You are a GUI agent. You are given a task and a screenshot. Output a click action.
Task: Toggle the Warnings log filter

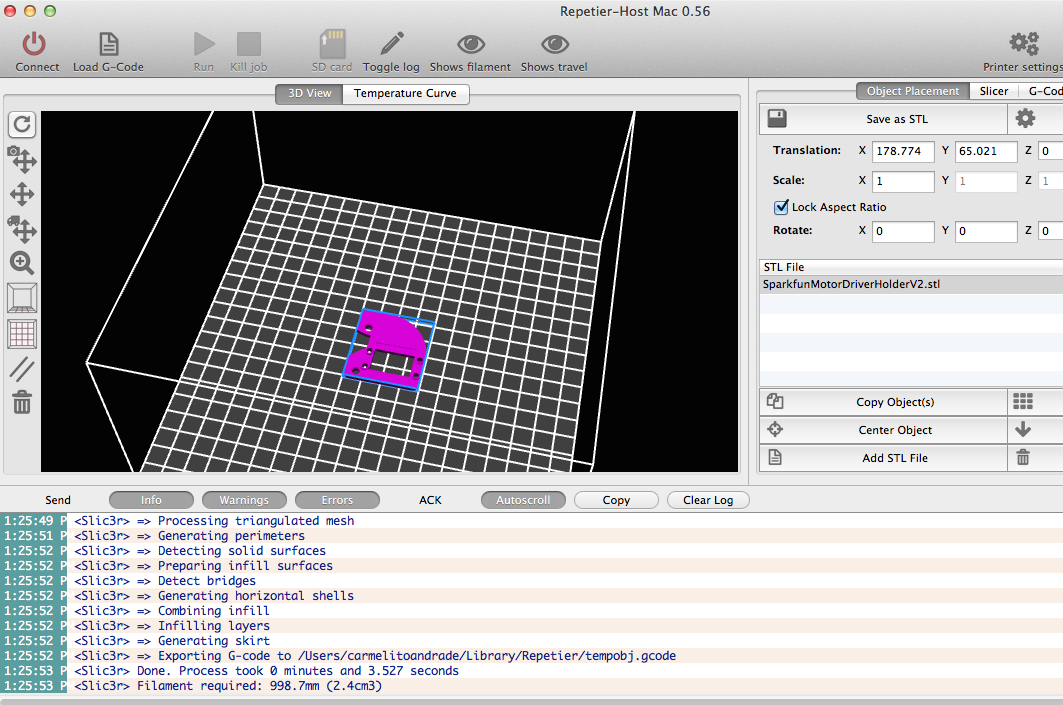pyautogui.click(x=244, y=500)
